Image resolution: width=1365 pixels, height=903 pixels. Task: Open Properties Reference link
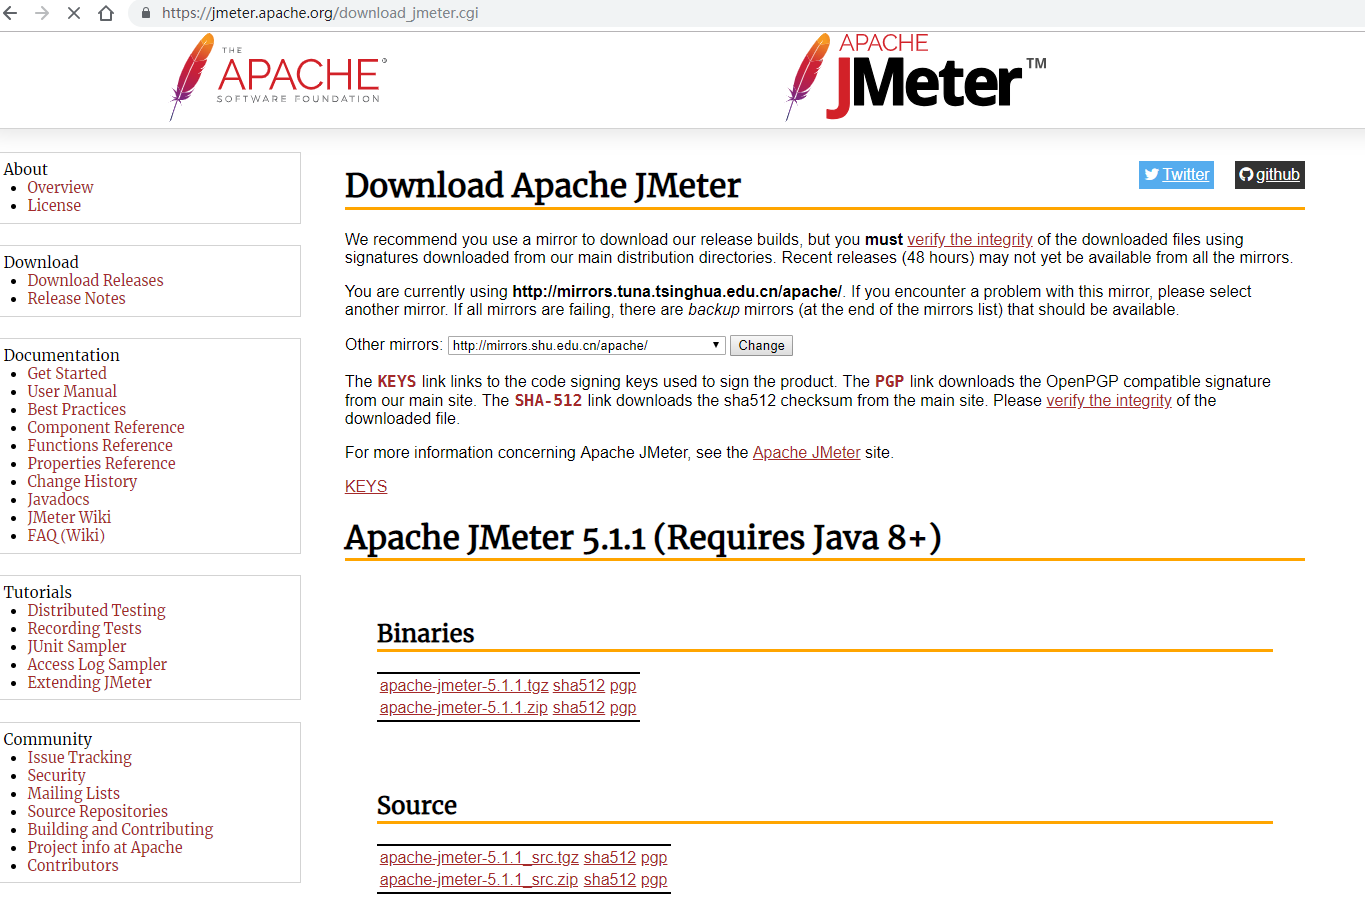tap(101, 463)
